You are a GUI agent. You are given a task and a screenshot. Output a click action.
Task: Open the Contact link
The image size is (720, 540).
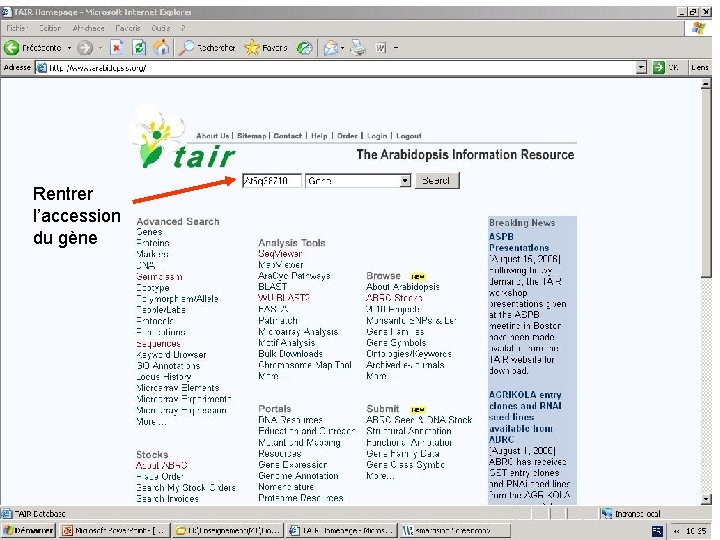click(x=288, y=136)
